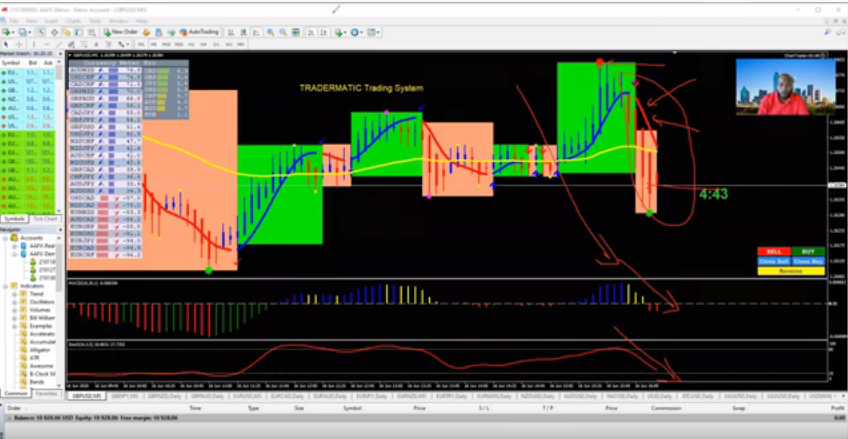Toggle the Navigator panel icon
The width and height of the screenshot is (848, 439).
tap(66, 32)
